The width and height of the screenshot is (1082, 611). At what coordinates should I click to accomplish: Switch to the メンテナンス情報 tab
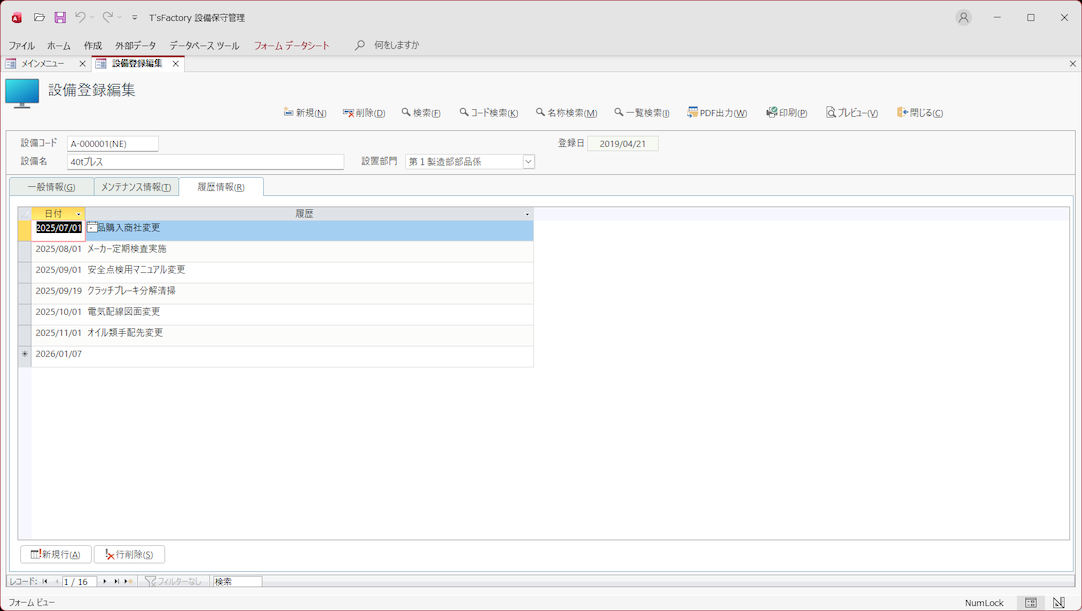tap(136, 187)
